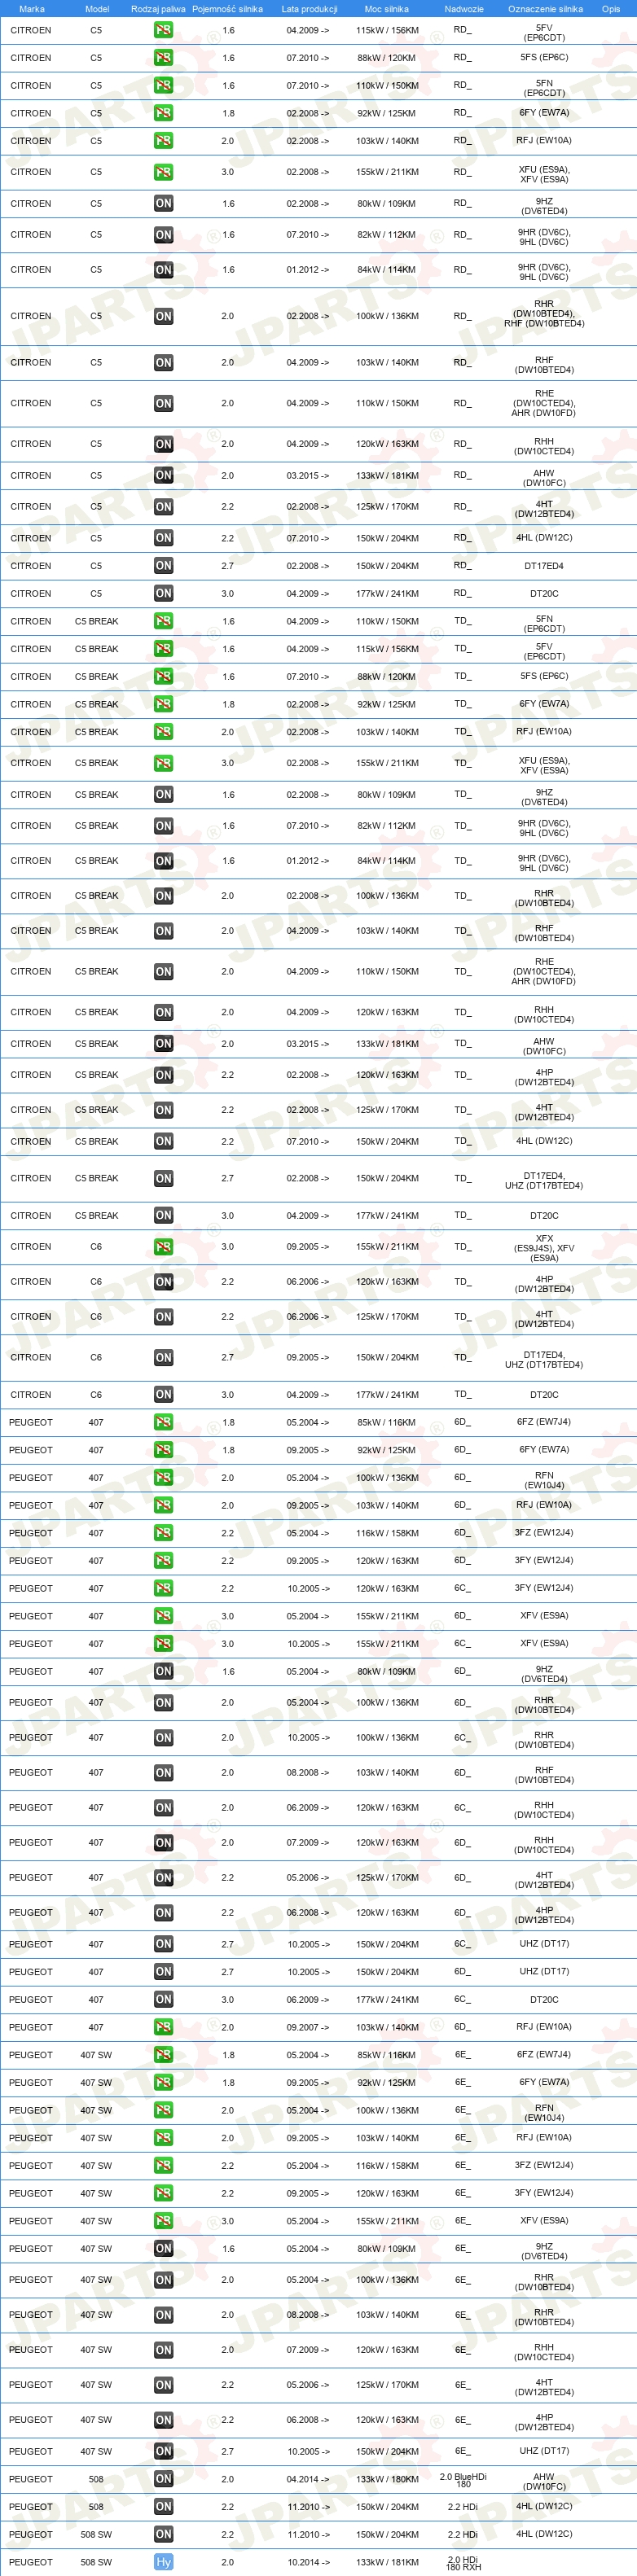The height and width of the screenshot is (2576, 637).
Task: Click the Nadwozie column header
Action: pyautogui.click(x=464, y=9)
